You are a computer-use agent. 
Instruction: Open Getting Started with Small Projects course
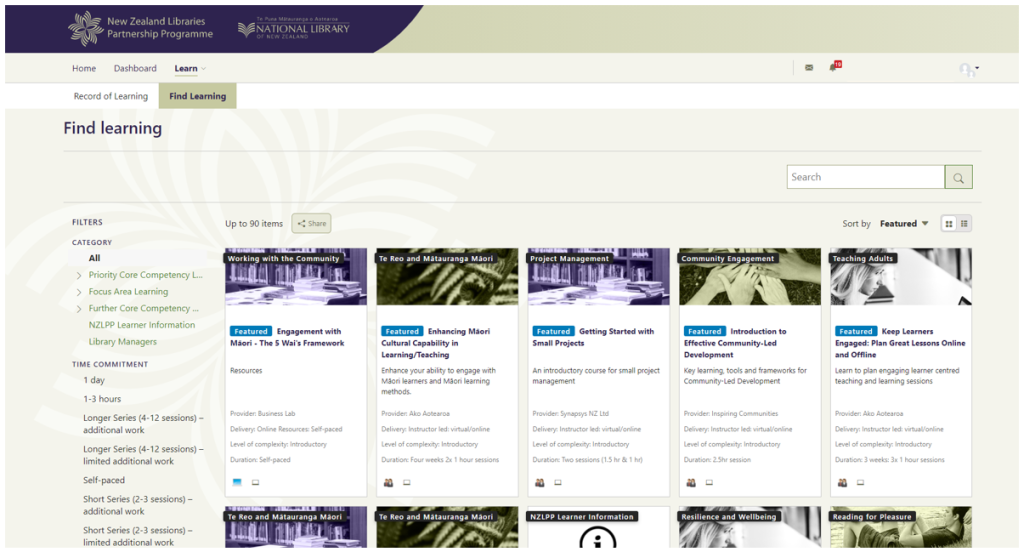(593, 337)
